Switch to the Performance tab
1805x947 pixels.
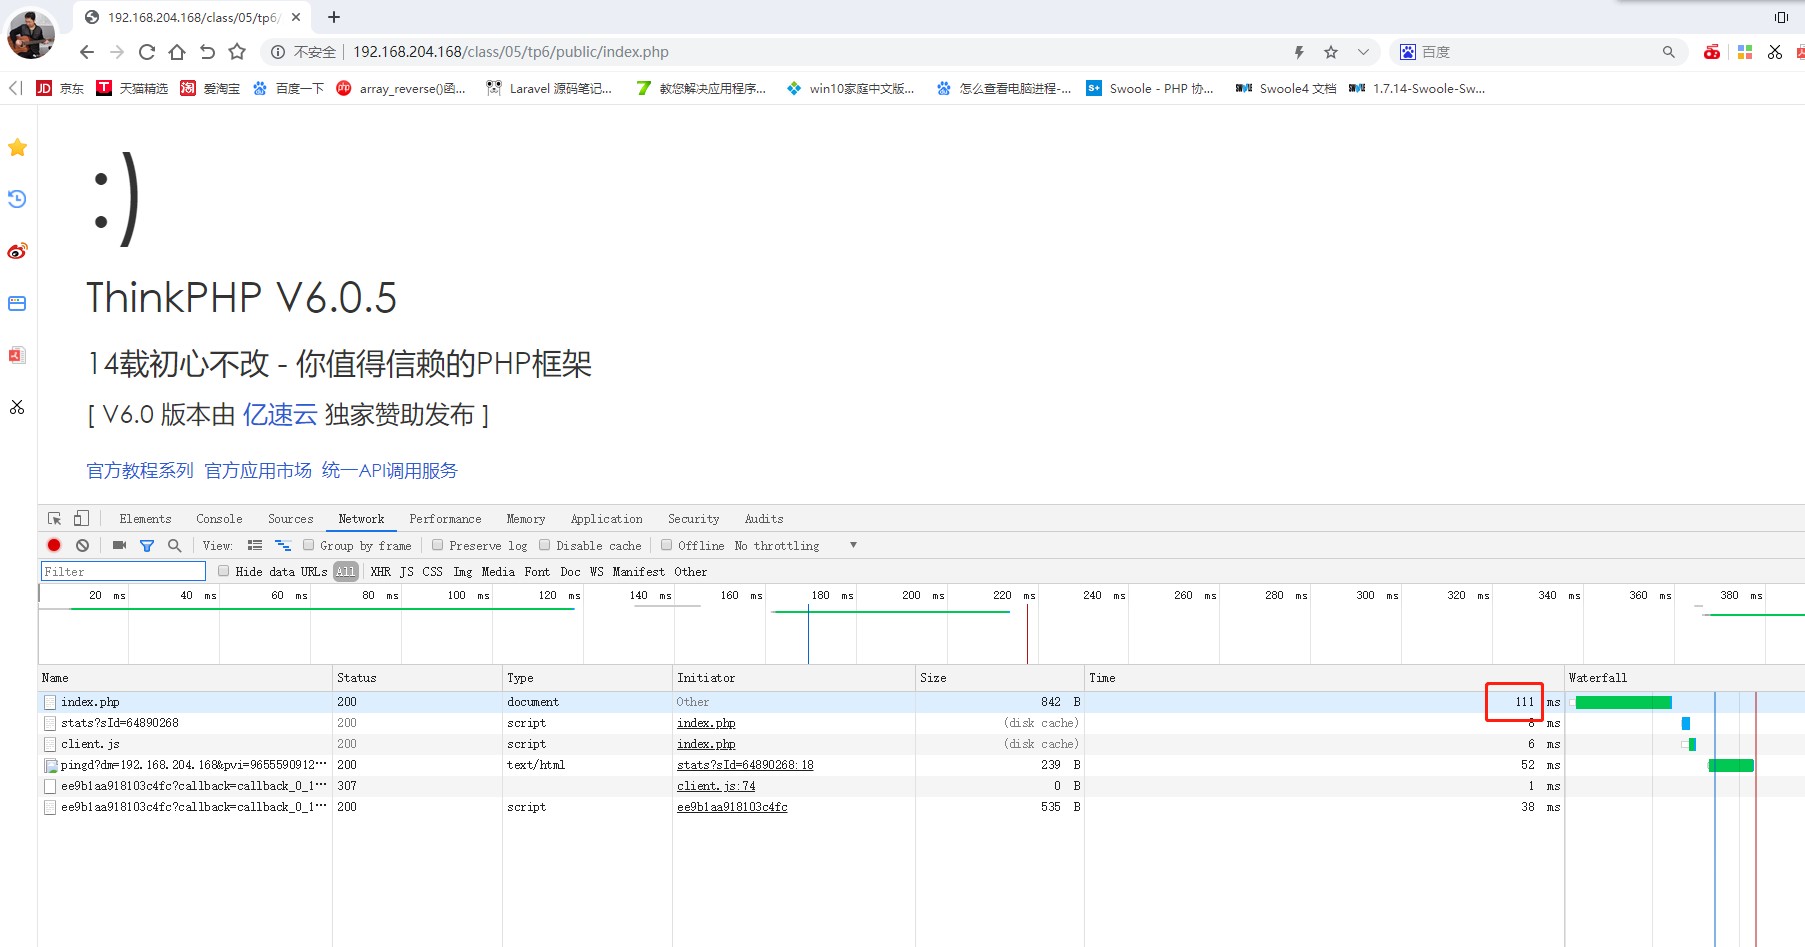click(445, 519)
